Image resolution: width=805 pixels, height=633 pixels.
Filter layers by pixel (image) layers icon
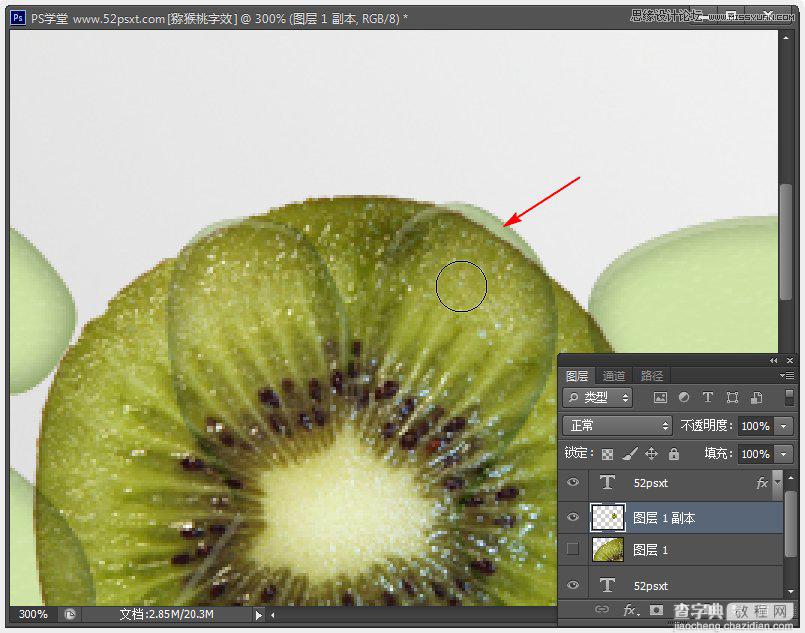click(660, 397)
